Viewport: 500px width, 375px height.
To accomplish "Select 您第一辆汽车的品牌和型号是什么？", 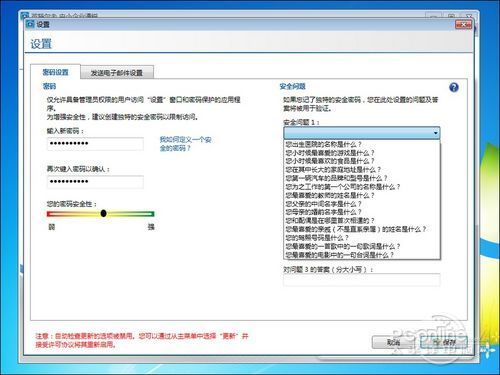I will click(x=362, y=178).
